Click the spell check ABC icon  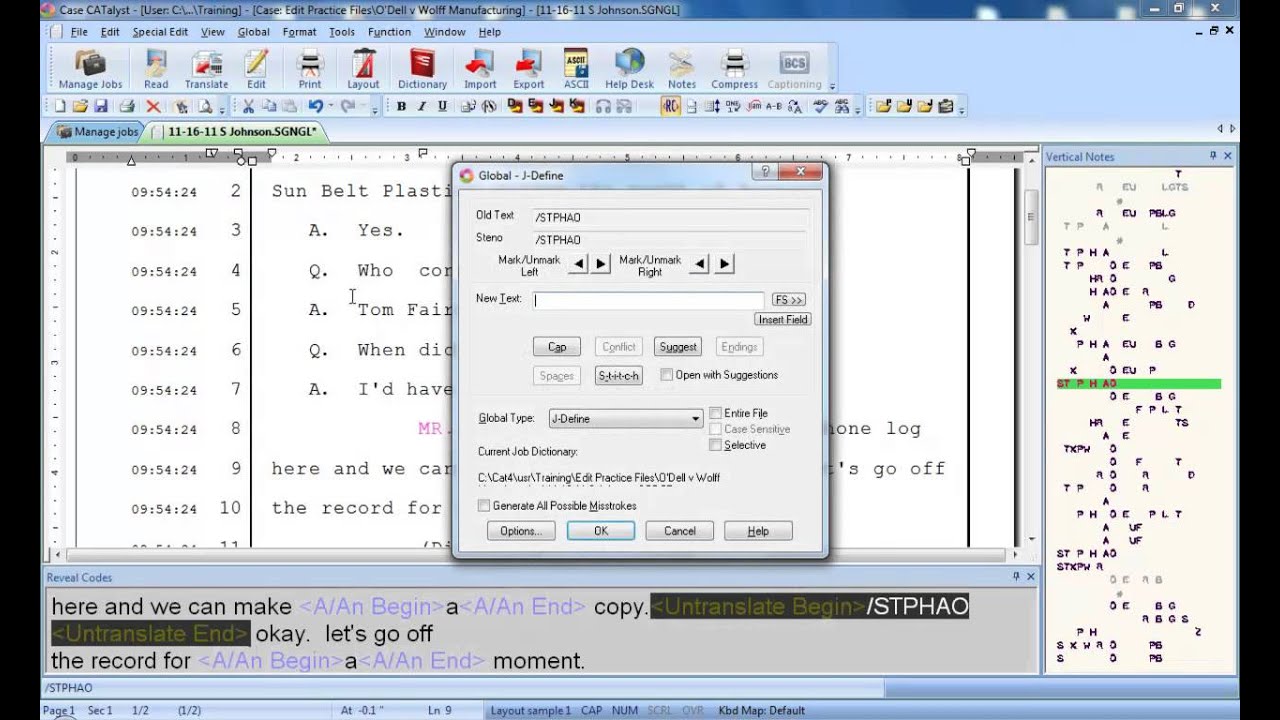[x=820, y=106]
